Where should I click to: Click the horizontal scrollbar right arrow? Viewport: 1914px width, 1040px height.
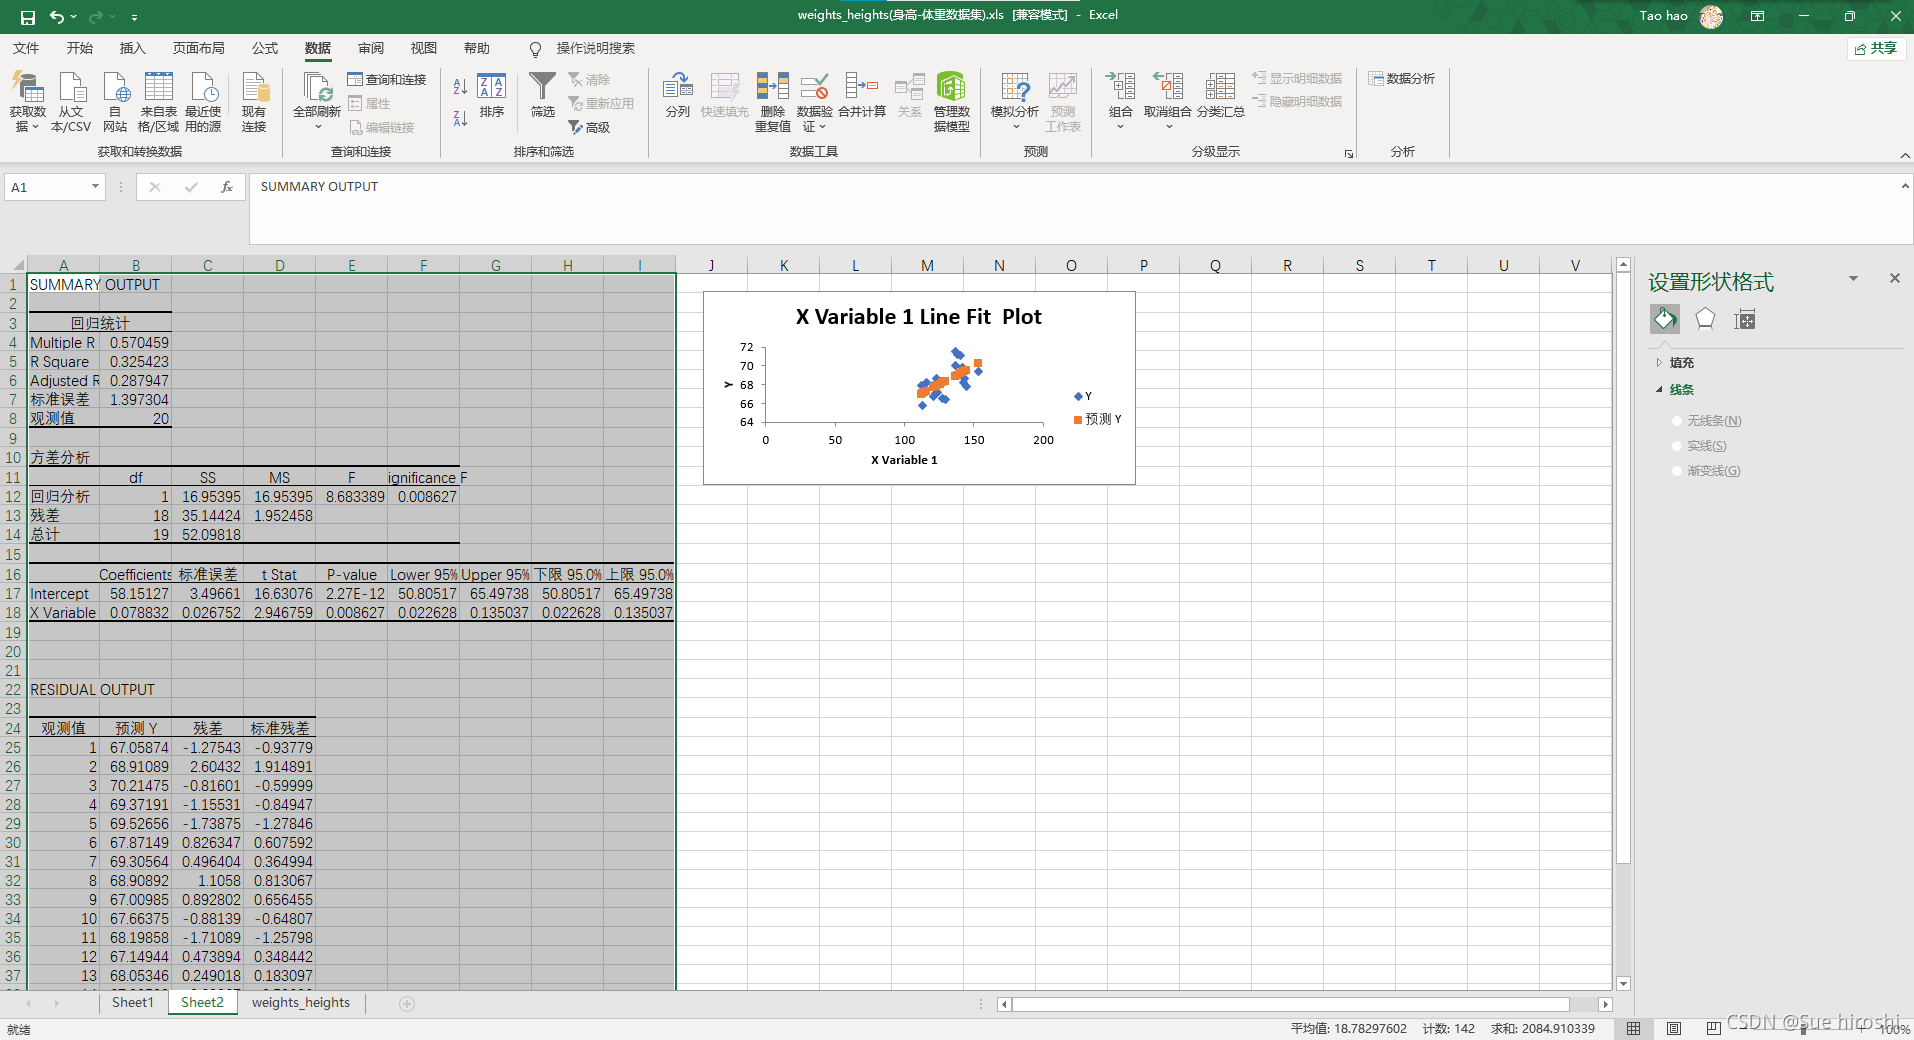pos(1605,1004)
